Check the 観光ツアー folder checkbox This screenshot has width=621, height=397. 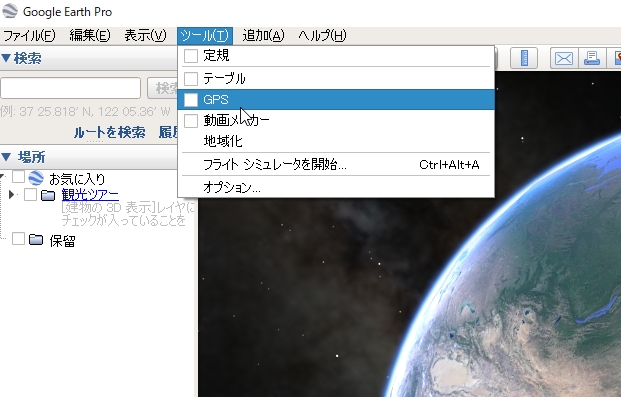pos(30,195)
